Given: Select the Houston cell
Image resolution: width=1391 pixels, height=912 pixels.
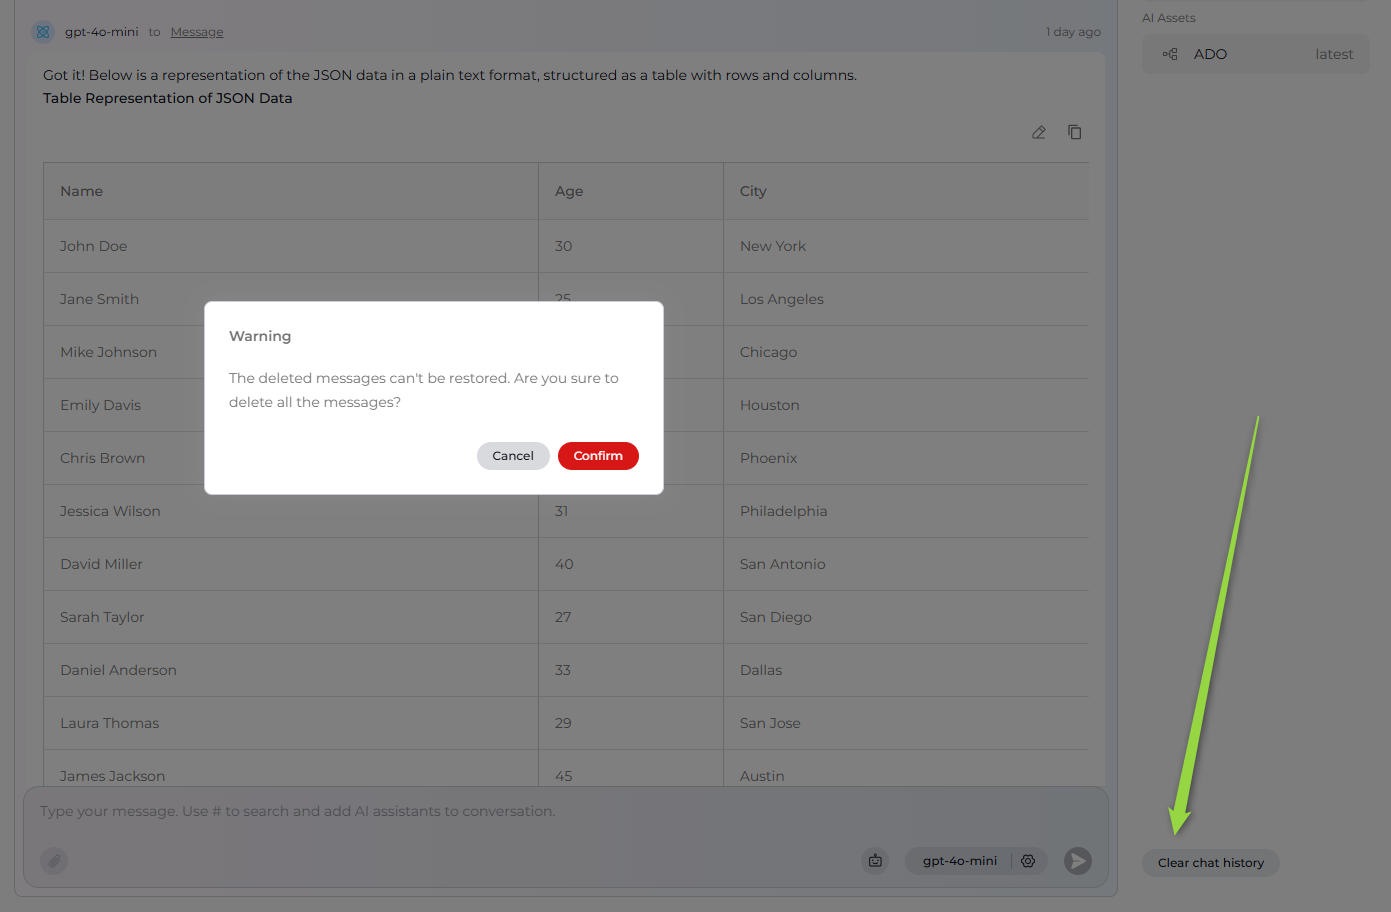Looking at the screenshot, I should coord(906,405).
